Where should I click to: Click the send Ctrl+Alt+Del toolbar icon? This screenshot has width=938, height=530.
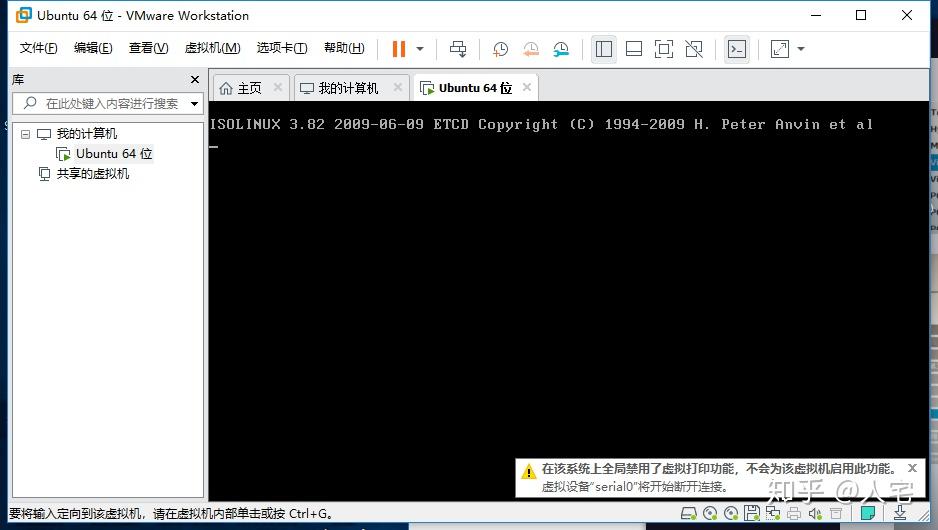458,49
